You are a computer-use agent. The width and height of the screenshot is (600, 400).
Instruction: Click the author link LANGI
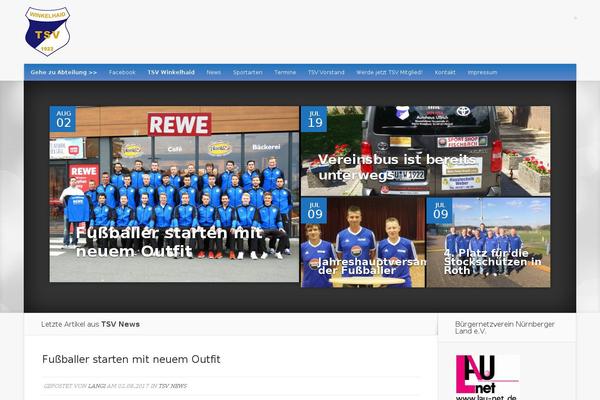97,386
